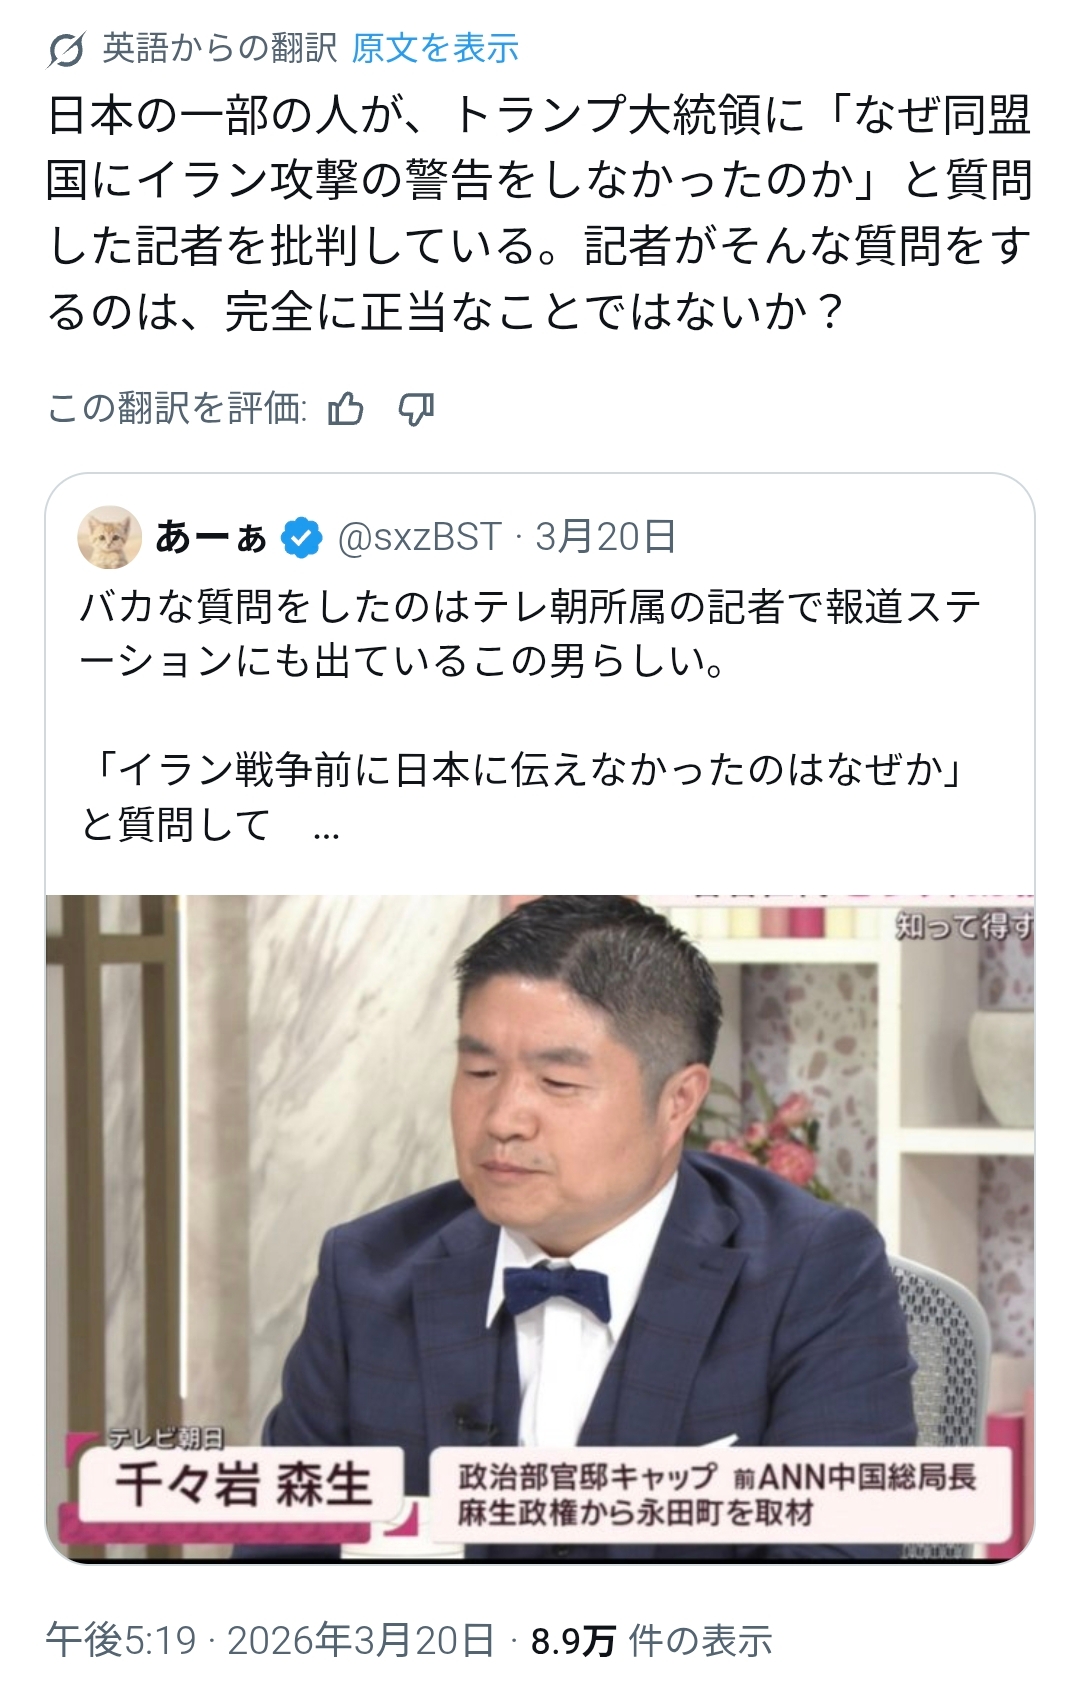Click the Grok translation icon
The width and height of the screenshot is (1080, 1685).
[x=66, y=49]
